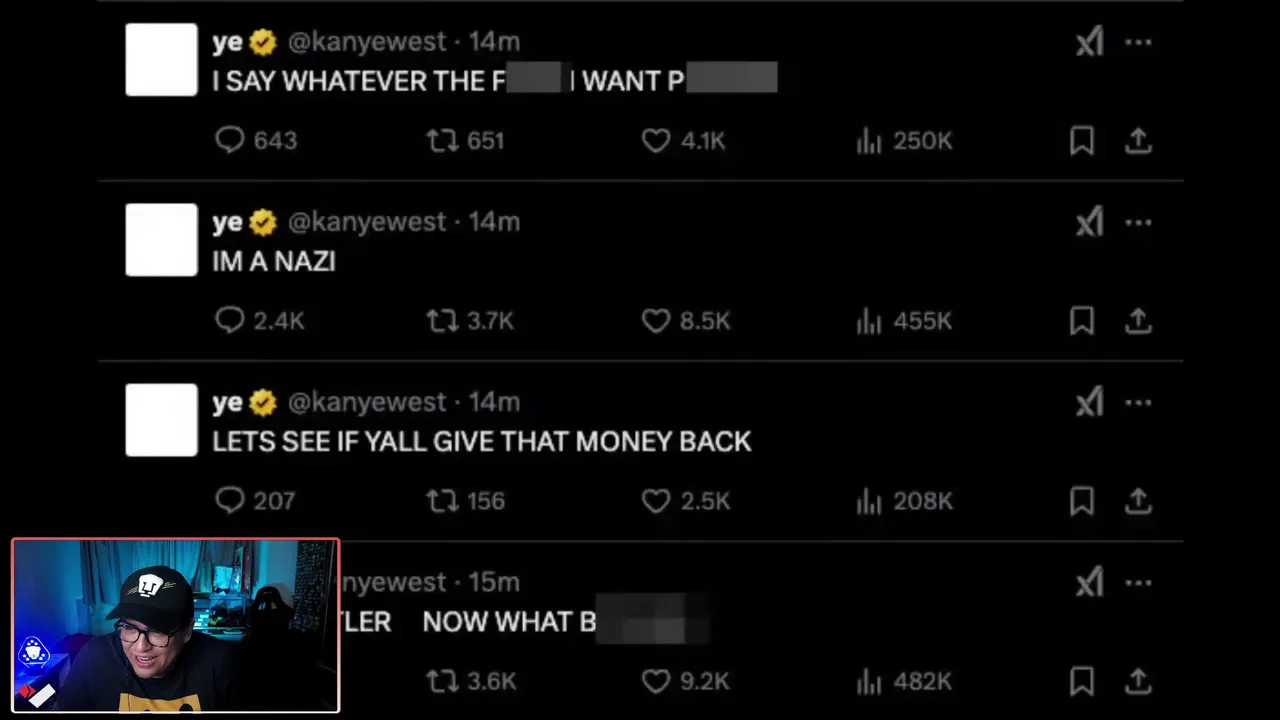1280x720 pixels.
Task: Bookmark the MONEY BACK post
Action: [x=1082, y=501]
